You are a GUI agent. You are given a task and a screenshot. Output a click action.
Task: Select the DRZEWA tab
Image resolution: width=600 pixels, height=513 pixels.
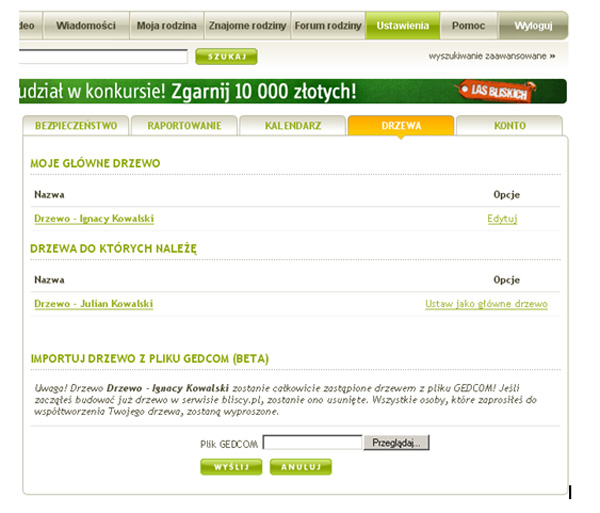[401, 125]
